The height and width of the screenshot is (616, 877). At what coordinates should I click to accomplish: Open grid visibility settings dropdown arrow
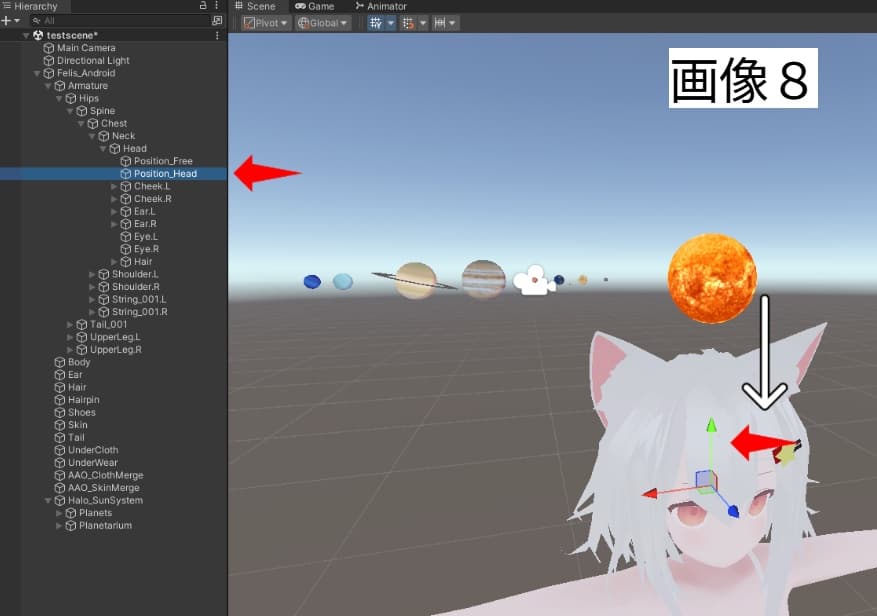391,23
